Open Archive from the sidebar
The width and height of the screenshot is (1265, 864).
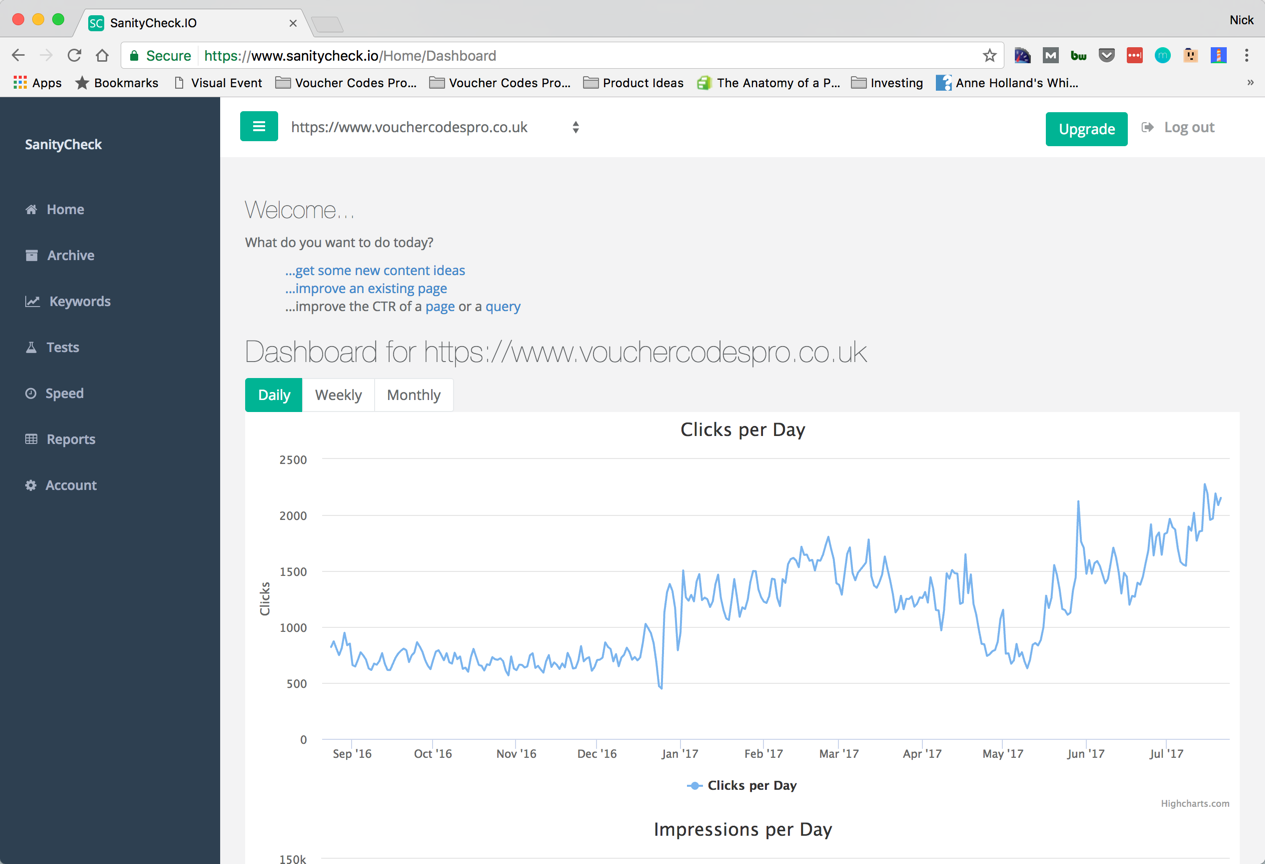[x=60, y=255]
